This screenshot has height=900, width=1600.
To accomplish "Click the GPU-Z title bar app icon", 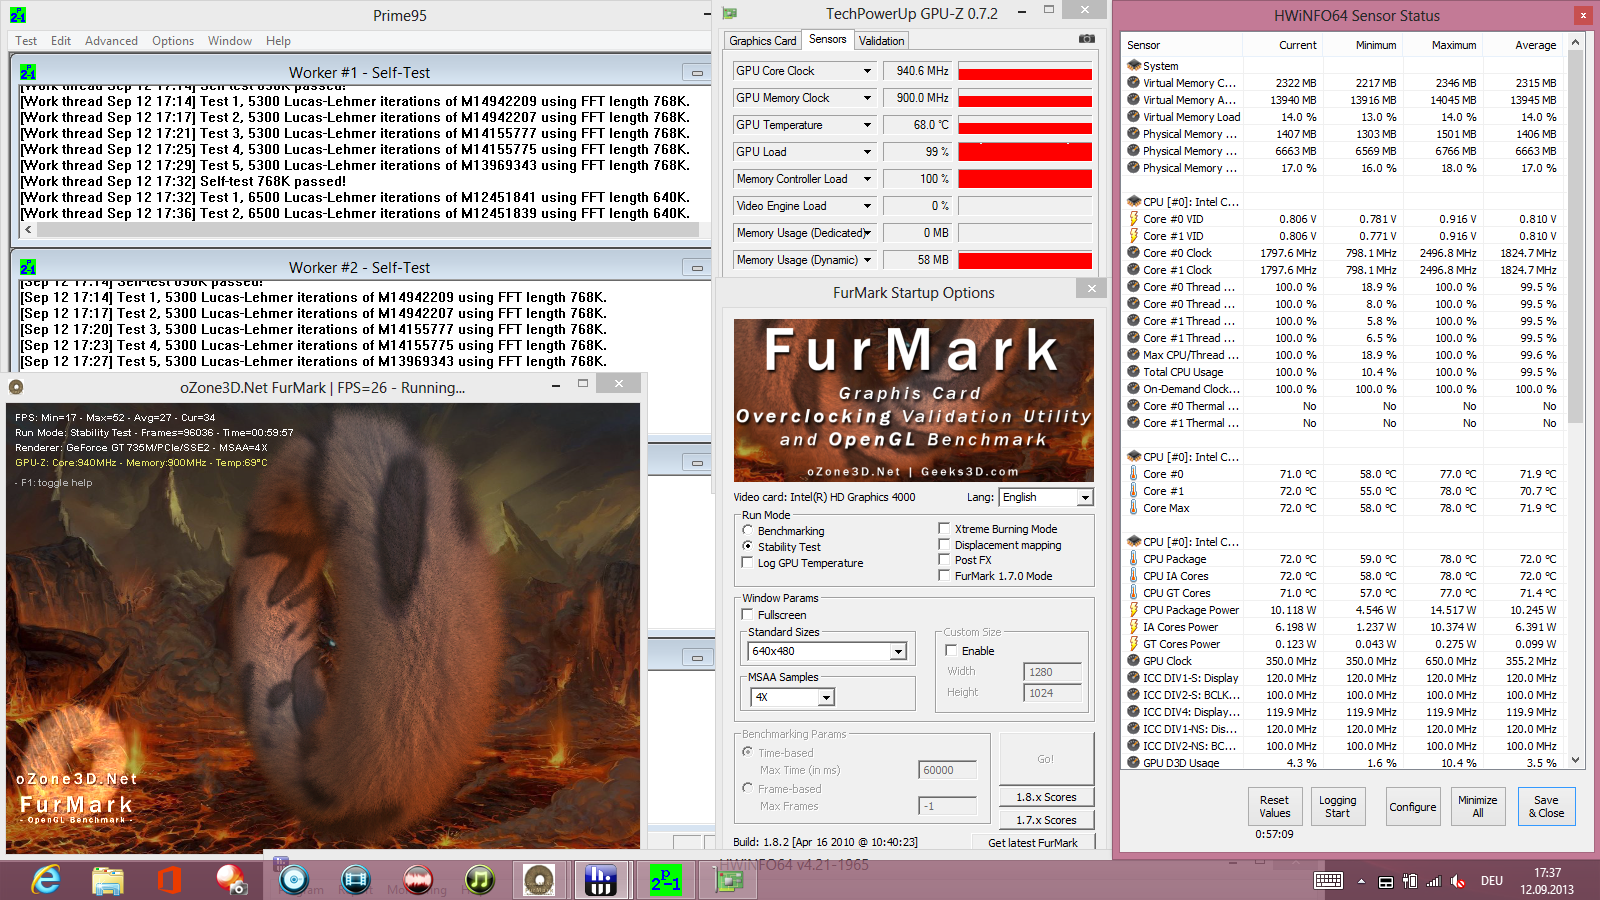I will (730, 13).
